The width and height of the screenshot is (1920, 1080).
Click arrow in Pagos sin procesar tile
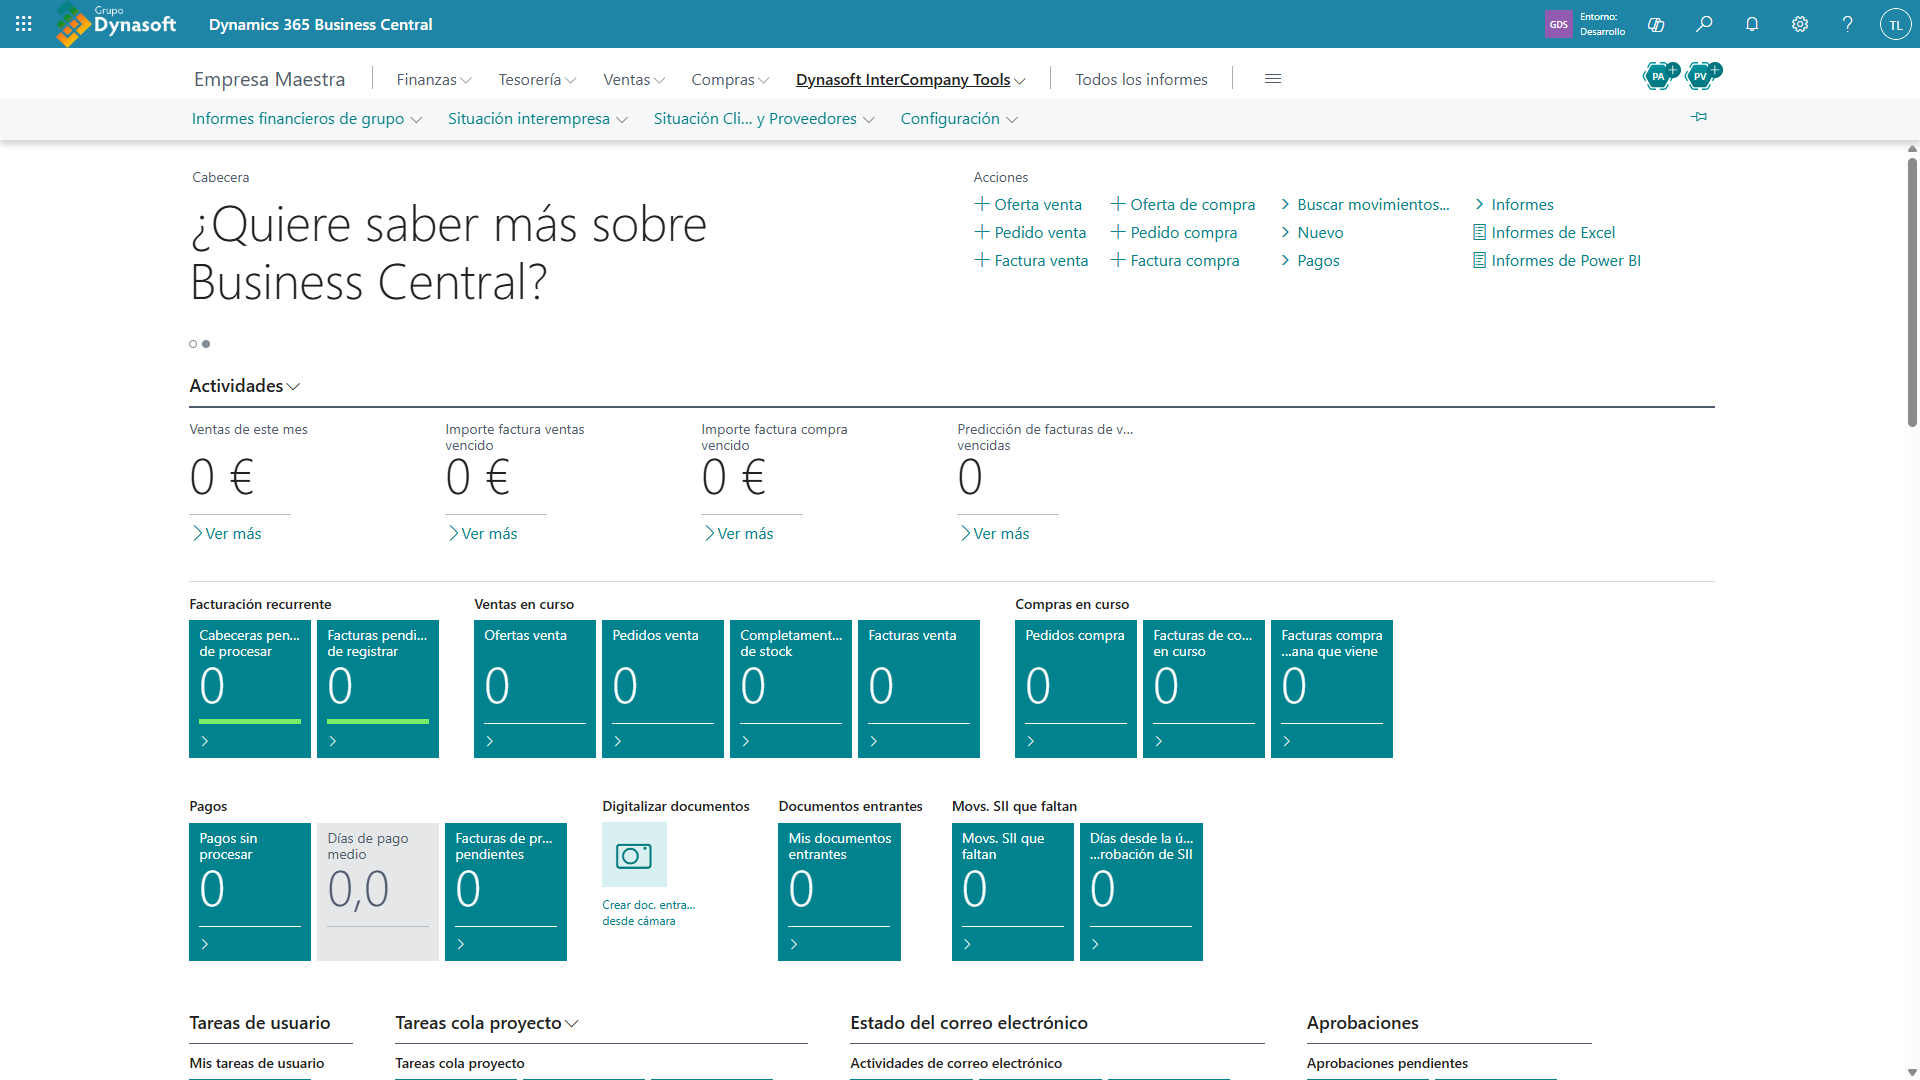pyautogui.click(x=205, y=944)
